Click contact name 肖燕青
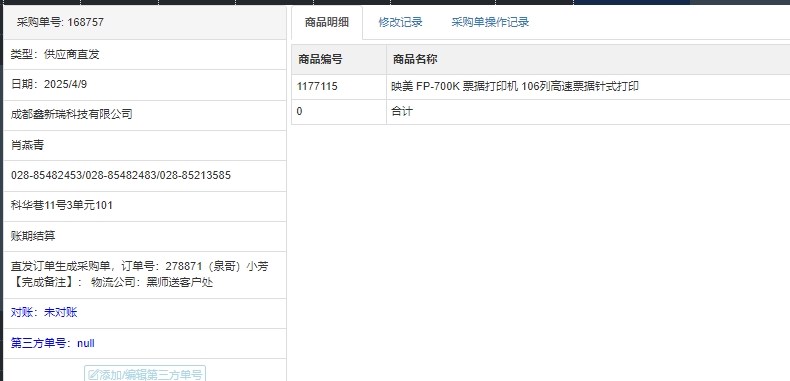This screenshot has height=381, width=790. click(27, 145)
